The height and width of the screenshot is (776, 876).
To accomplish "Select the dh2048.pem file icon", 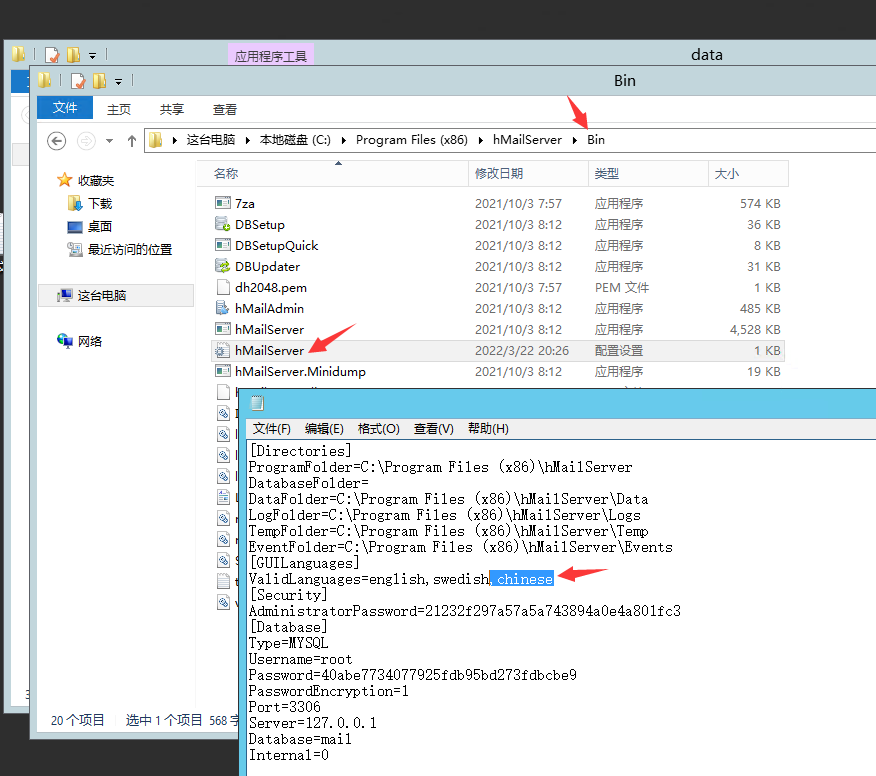I will (x=223, y=287).
